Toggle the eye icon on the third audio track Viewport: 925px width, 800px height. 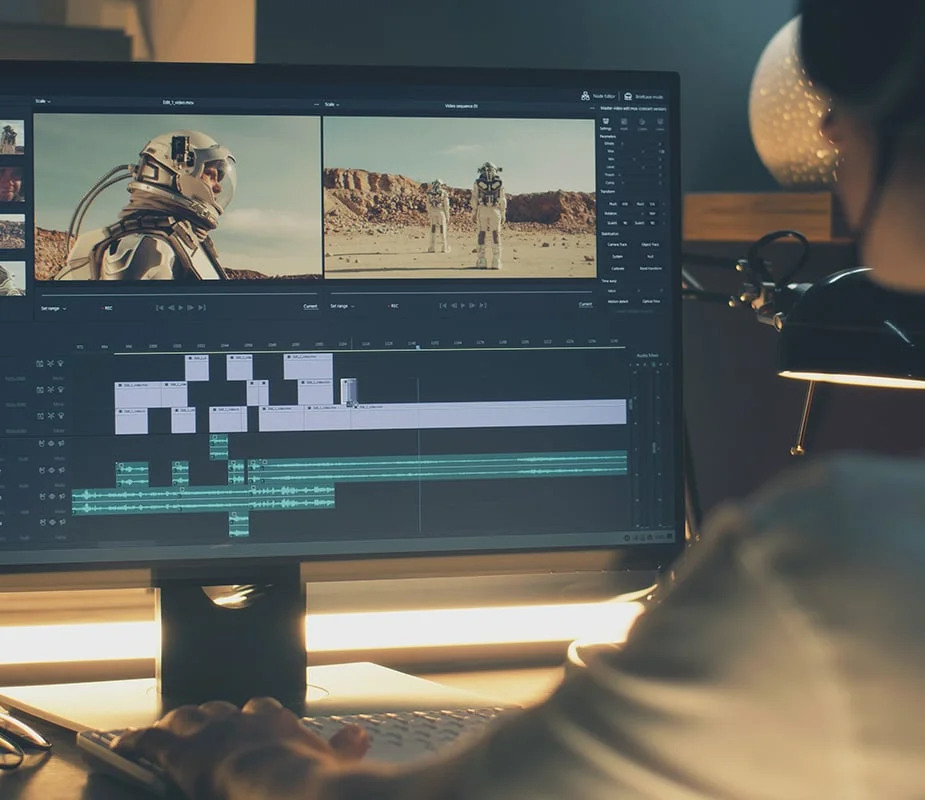pyautogui.click(x=52, y=497)
